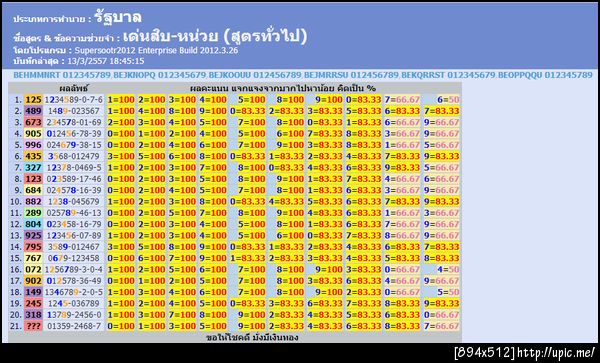Select result 435 in row 6
Screen dimensions: 600x363
coord(33,156)
